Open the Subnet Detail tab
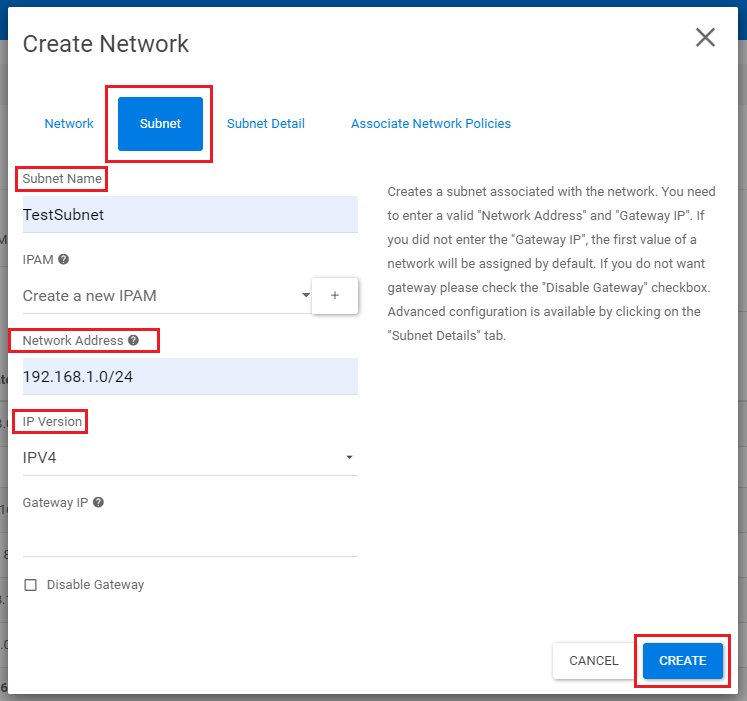Viewport: 747px width, 701px height. coord(266,124)
